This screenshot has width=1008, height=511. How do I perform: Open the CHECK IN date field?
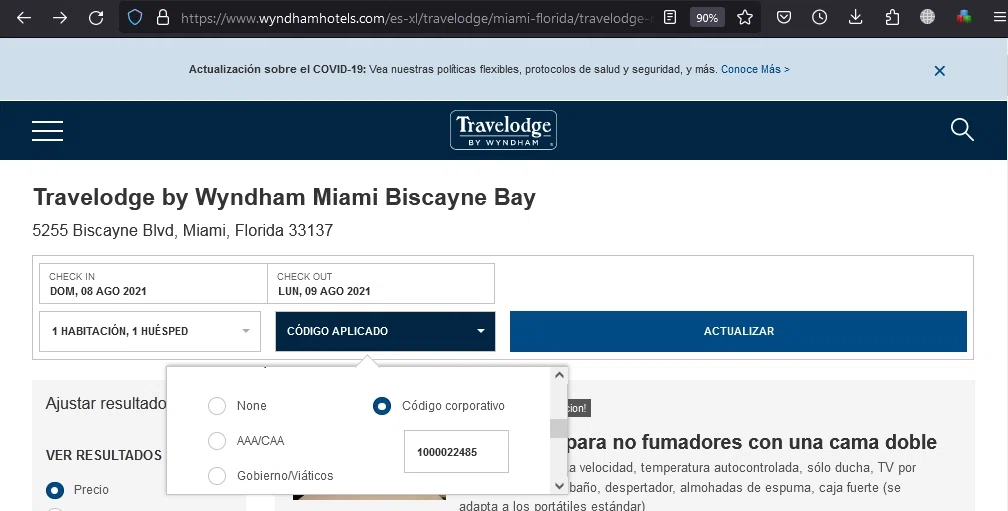(153, 283)
